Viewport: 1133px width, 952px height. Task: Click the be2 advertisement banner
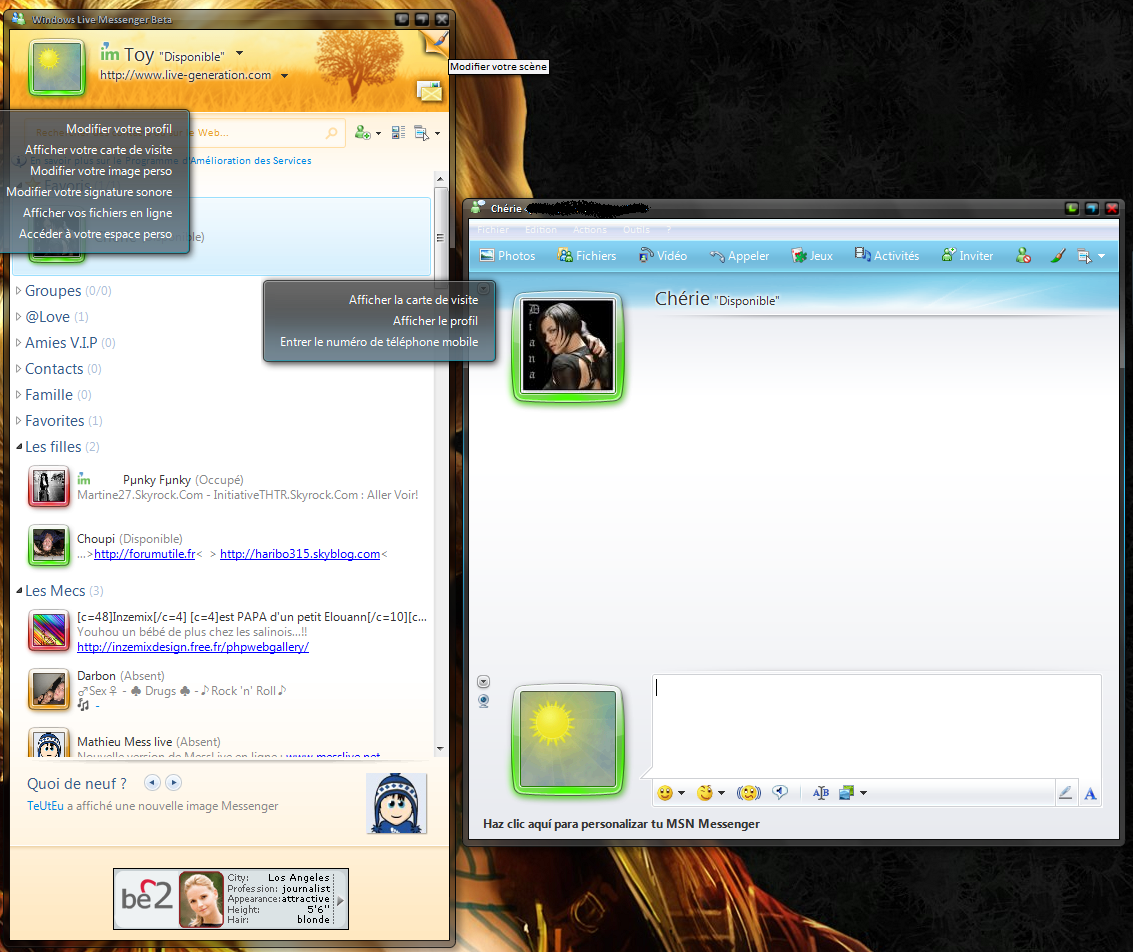[231, 899]
